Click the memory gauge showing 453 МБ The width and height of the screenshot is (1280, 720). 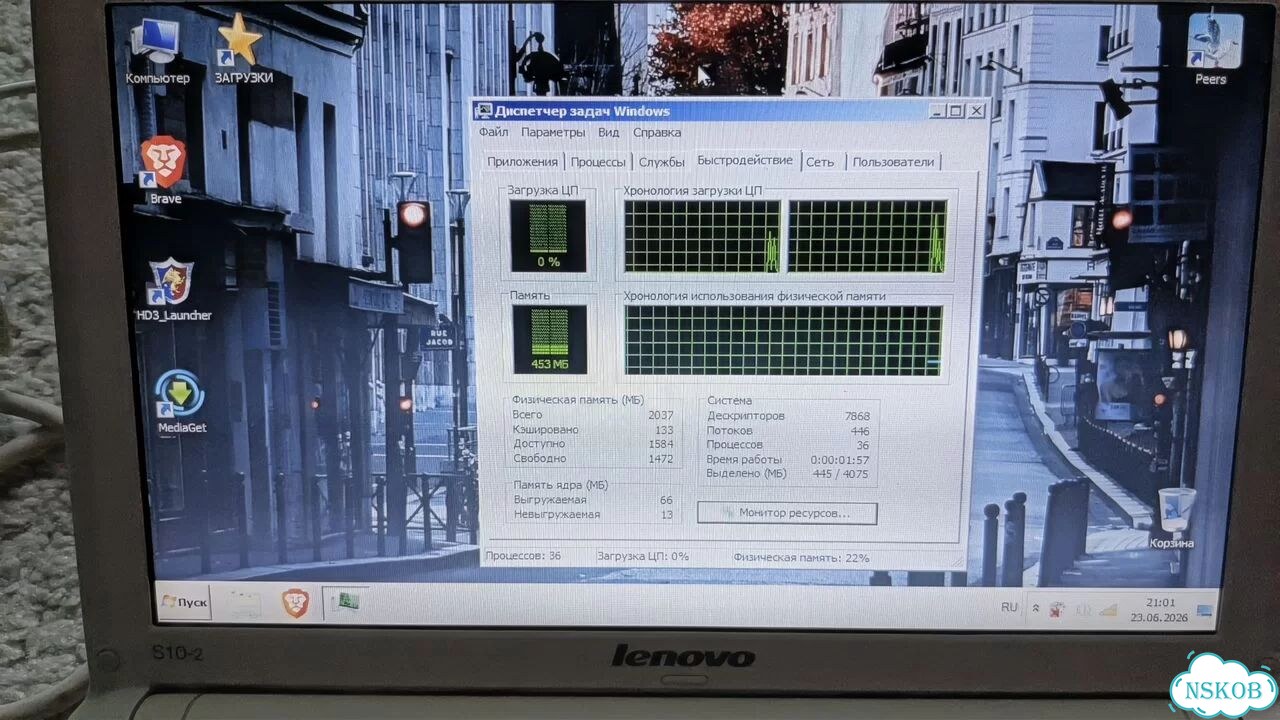click(x=549, y=339)
